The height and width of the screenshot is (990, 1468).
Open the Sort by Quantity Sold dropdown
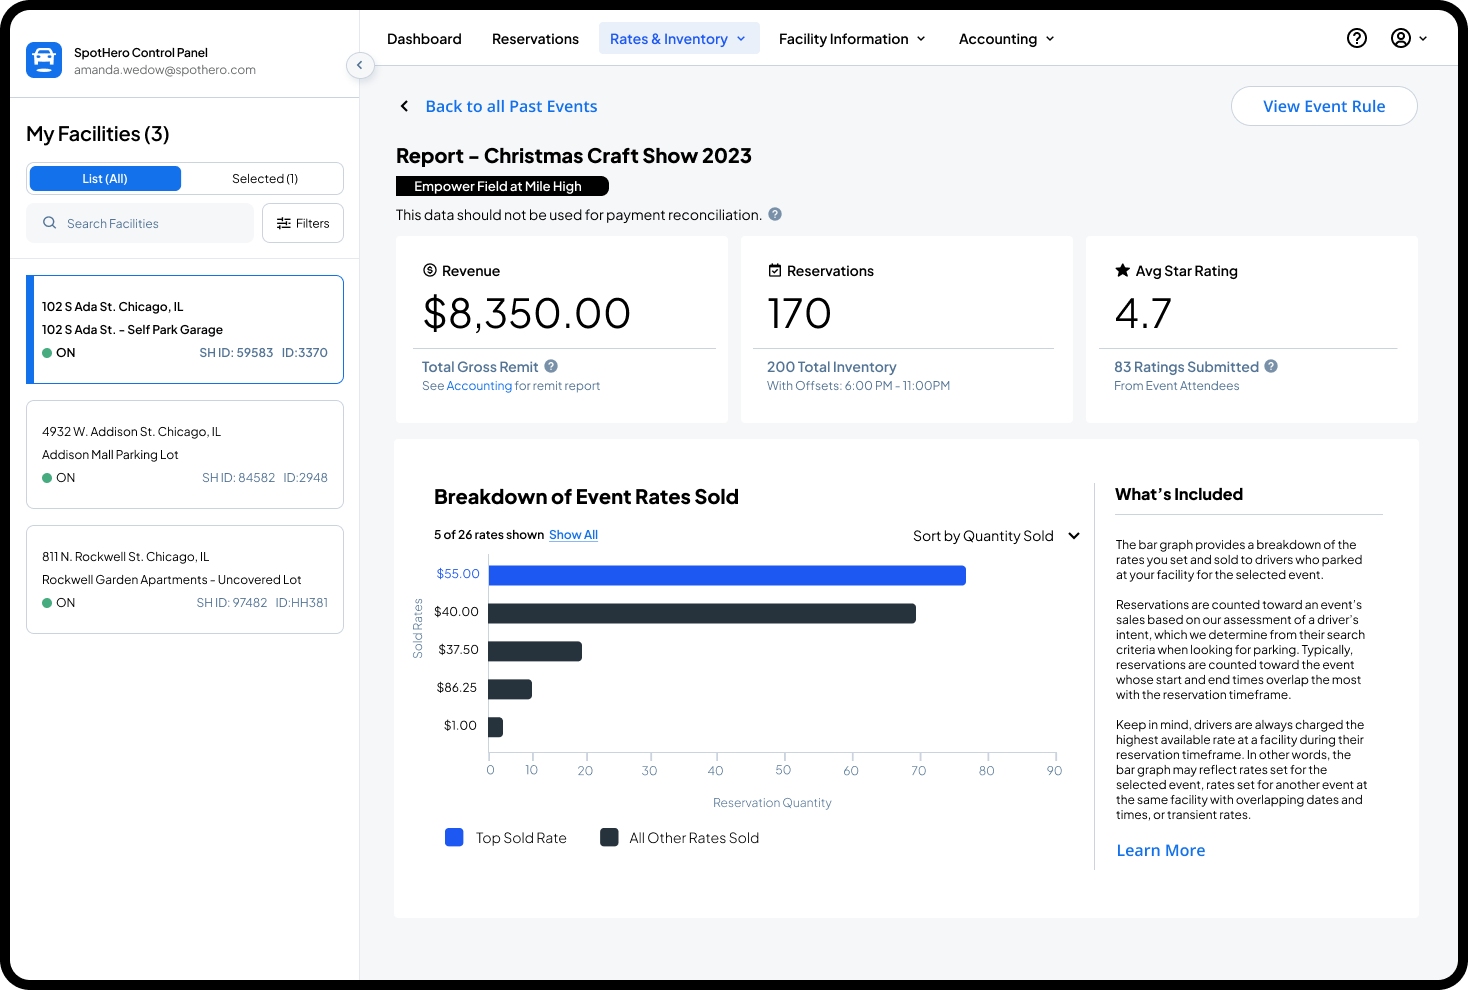[996, 536]
